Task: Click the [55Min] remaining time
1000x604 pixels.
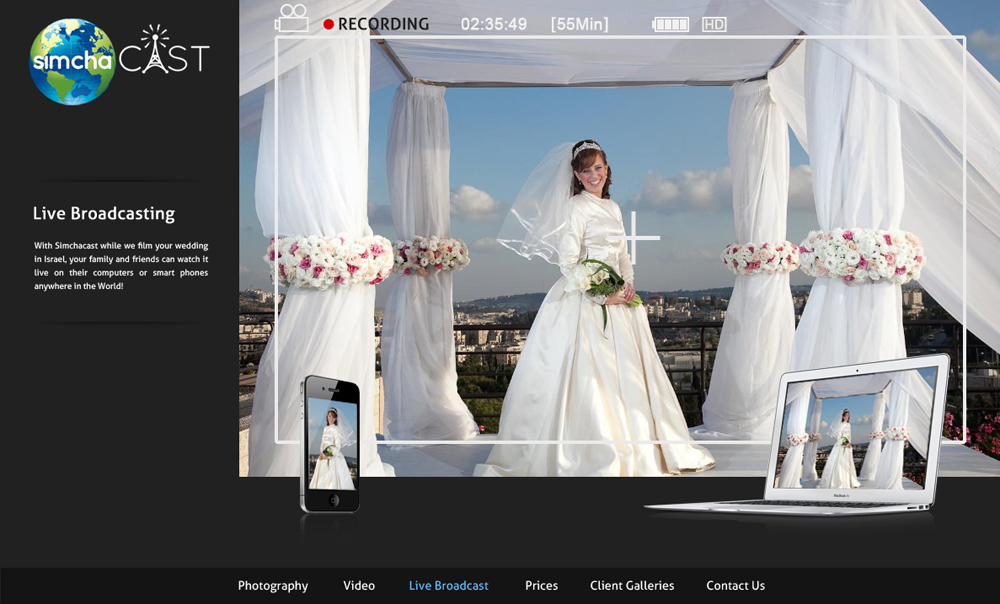Action: (x=580, y=24)
